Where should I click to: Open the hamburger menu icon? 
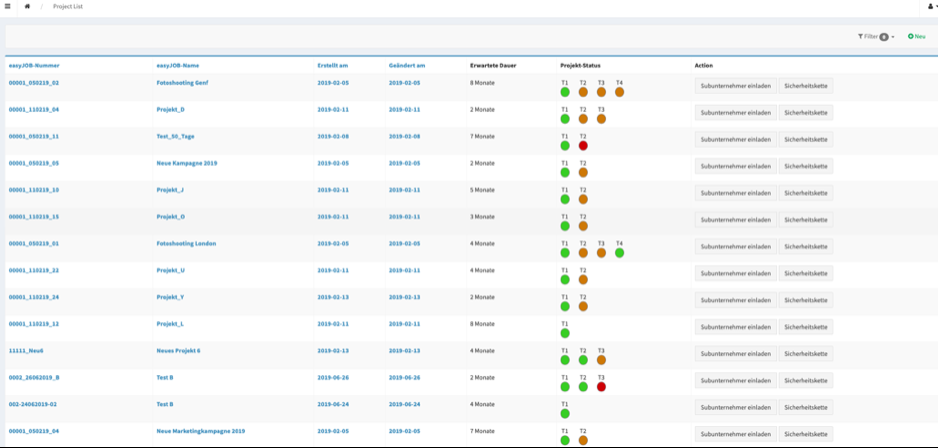pyautogui.click(x=7, y=6)
